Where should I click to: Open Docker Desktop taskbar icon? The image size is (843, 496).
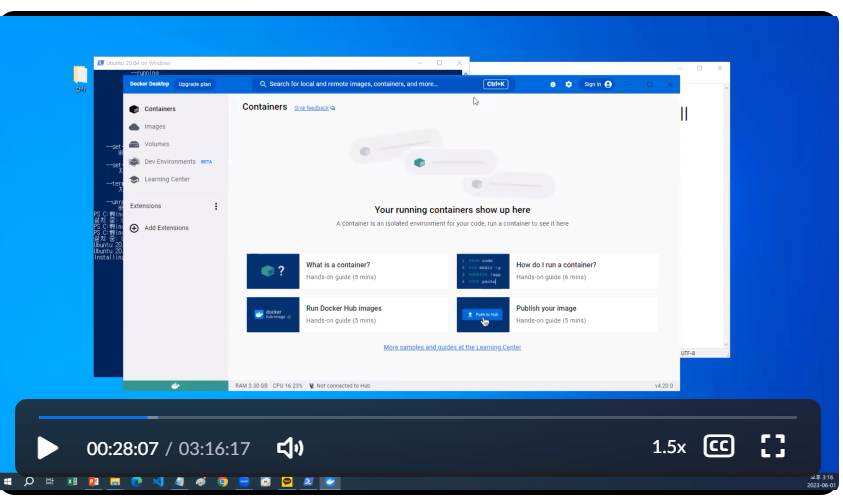point(331,483)
